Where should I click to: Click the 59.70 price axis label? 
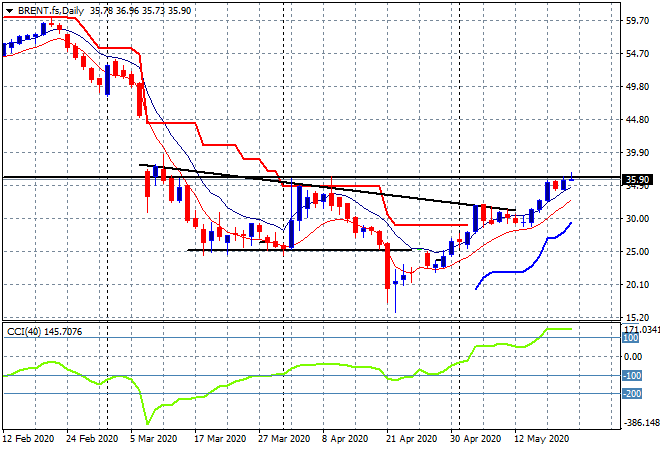tap(637, 20)
